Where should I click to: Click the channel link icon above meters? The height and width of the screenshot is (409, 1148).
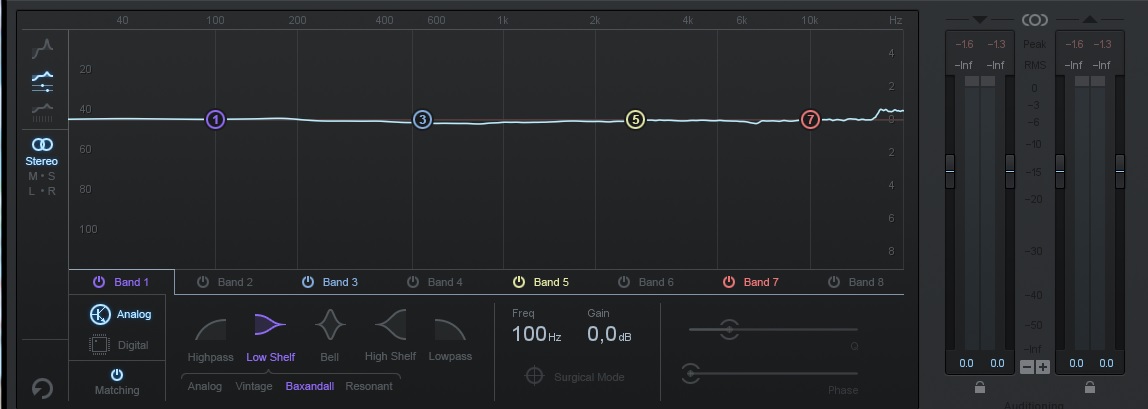coord(1034,20)
